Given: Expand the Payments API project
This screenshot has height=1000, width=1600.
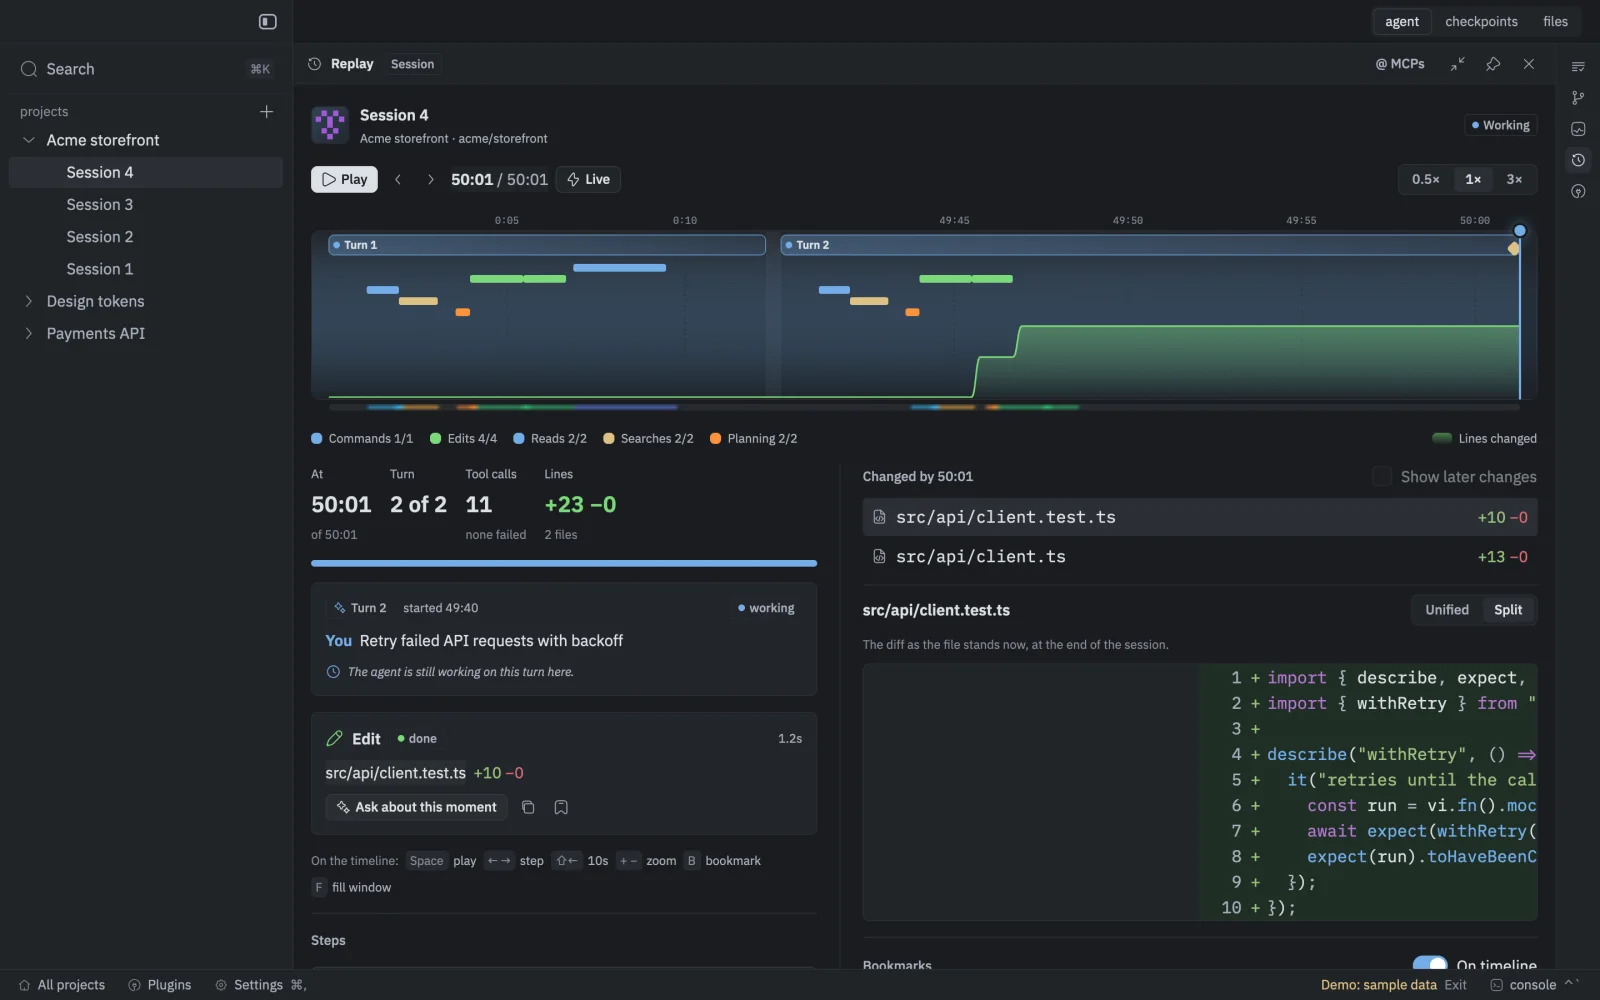Looking at the screenshot, I should click(29, 333).
